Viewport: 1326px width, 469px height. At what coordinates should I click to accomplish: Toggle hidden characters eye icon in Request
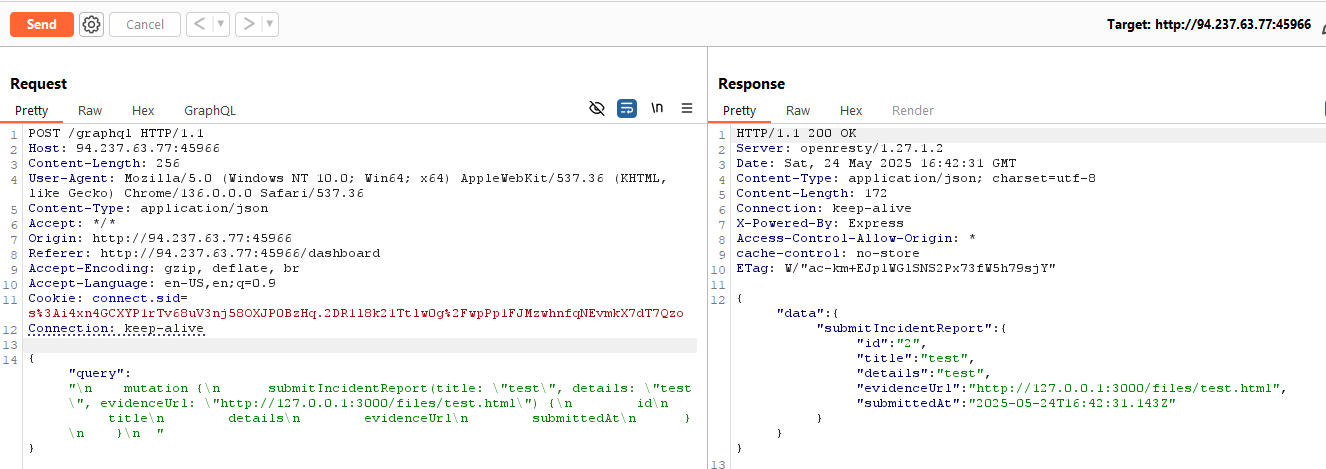tap(597, 108)
